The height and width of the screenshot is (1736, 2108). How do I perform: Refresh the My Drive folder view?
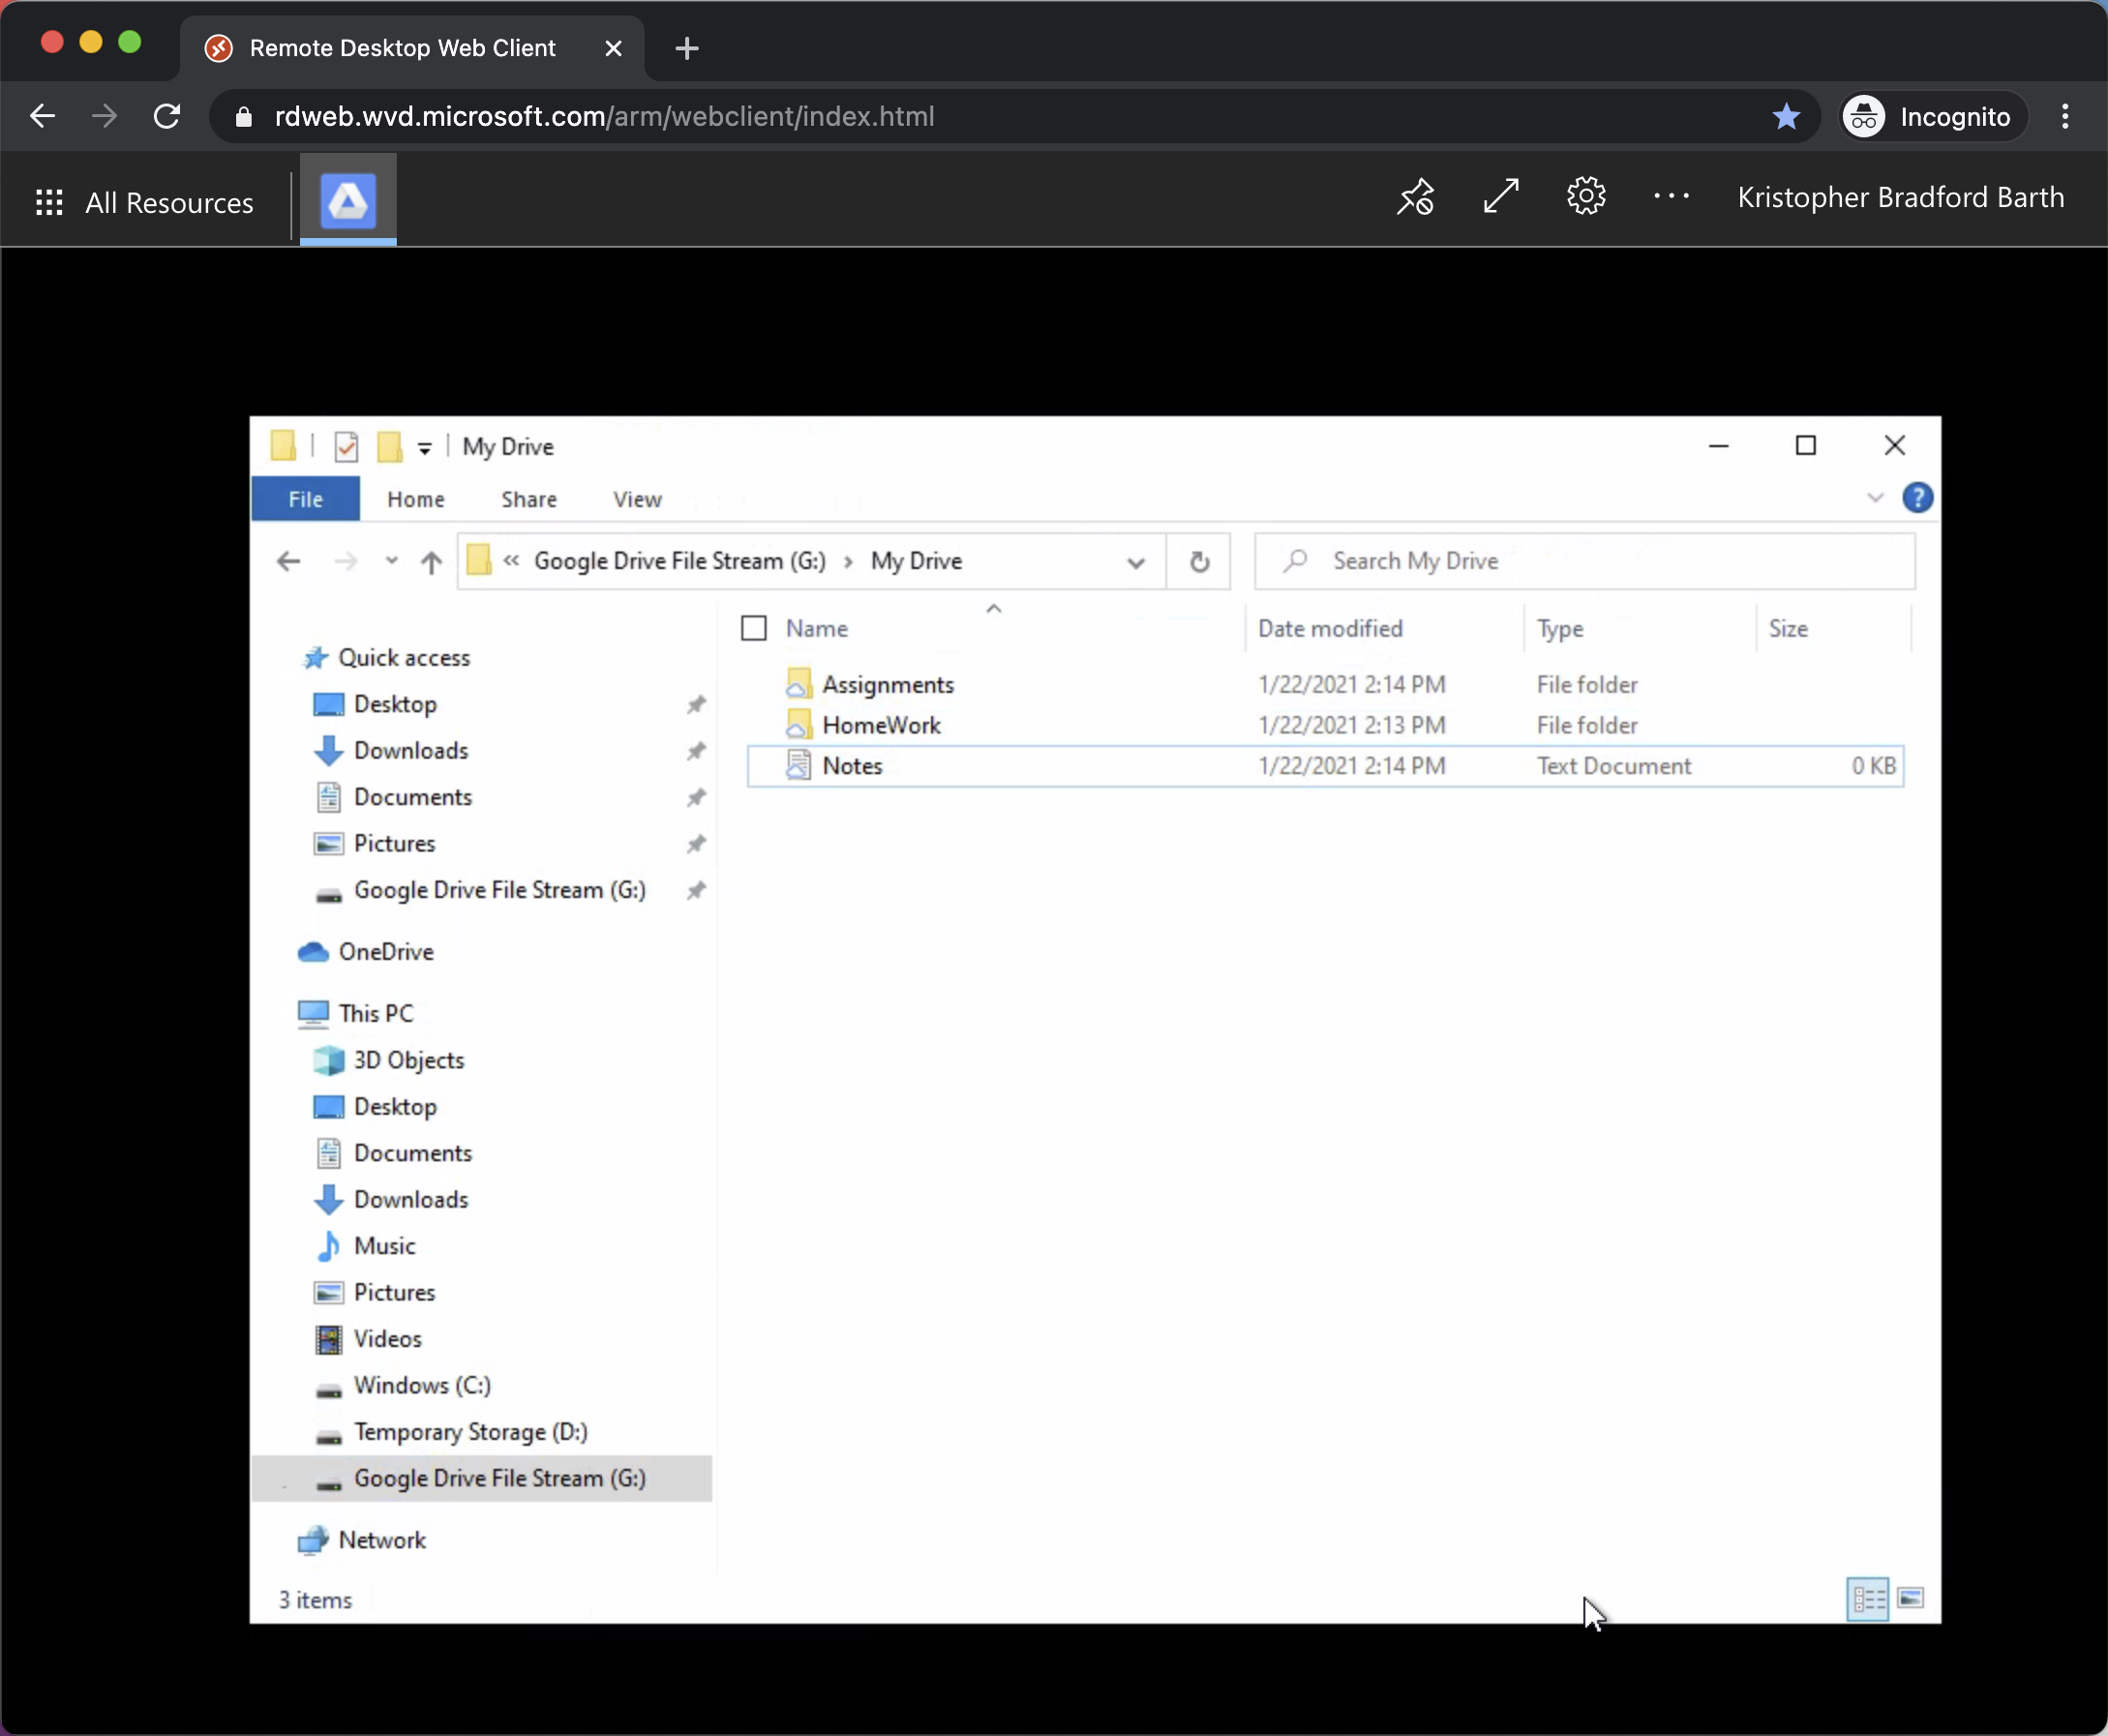point(1199,561)
